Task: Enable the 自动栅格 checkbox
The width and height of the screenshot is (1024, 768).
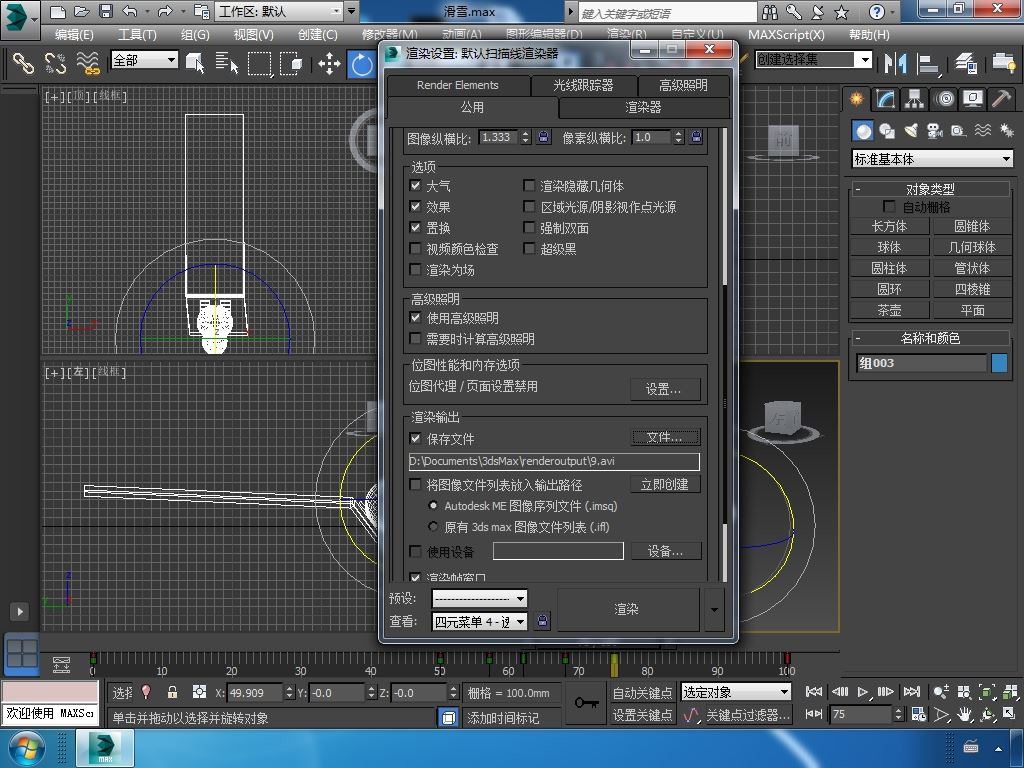Action: click(x=889, y=206)
